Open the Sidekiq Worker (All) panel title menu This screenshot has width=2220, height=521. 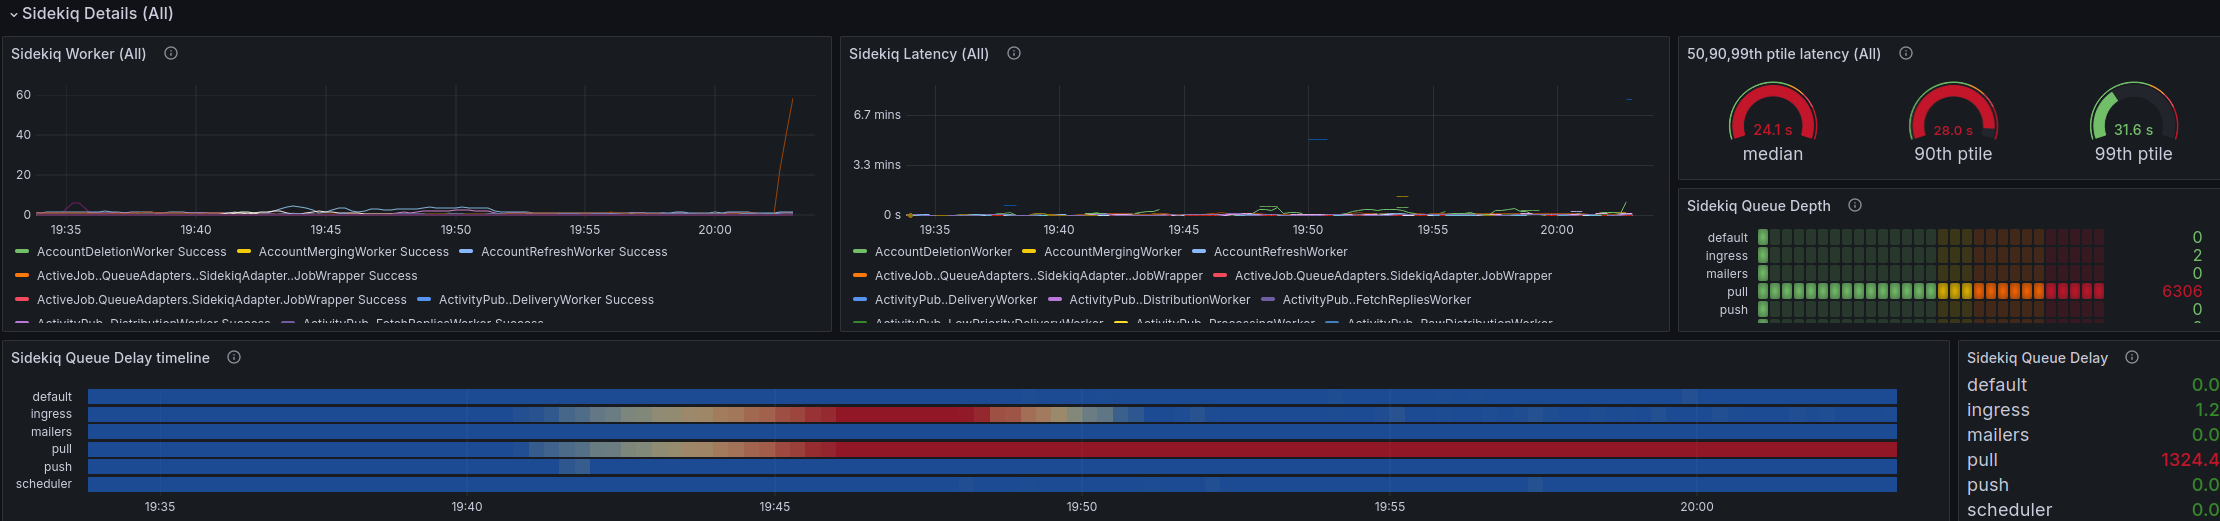[79, 54]
